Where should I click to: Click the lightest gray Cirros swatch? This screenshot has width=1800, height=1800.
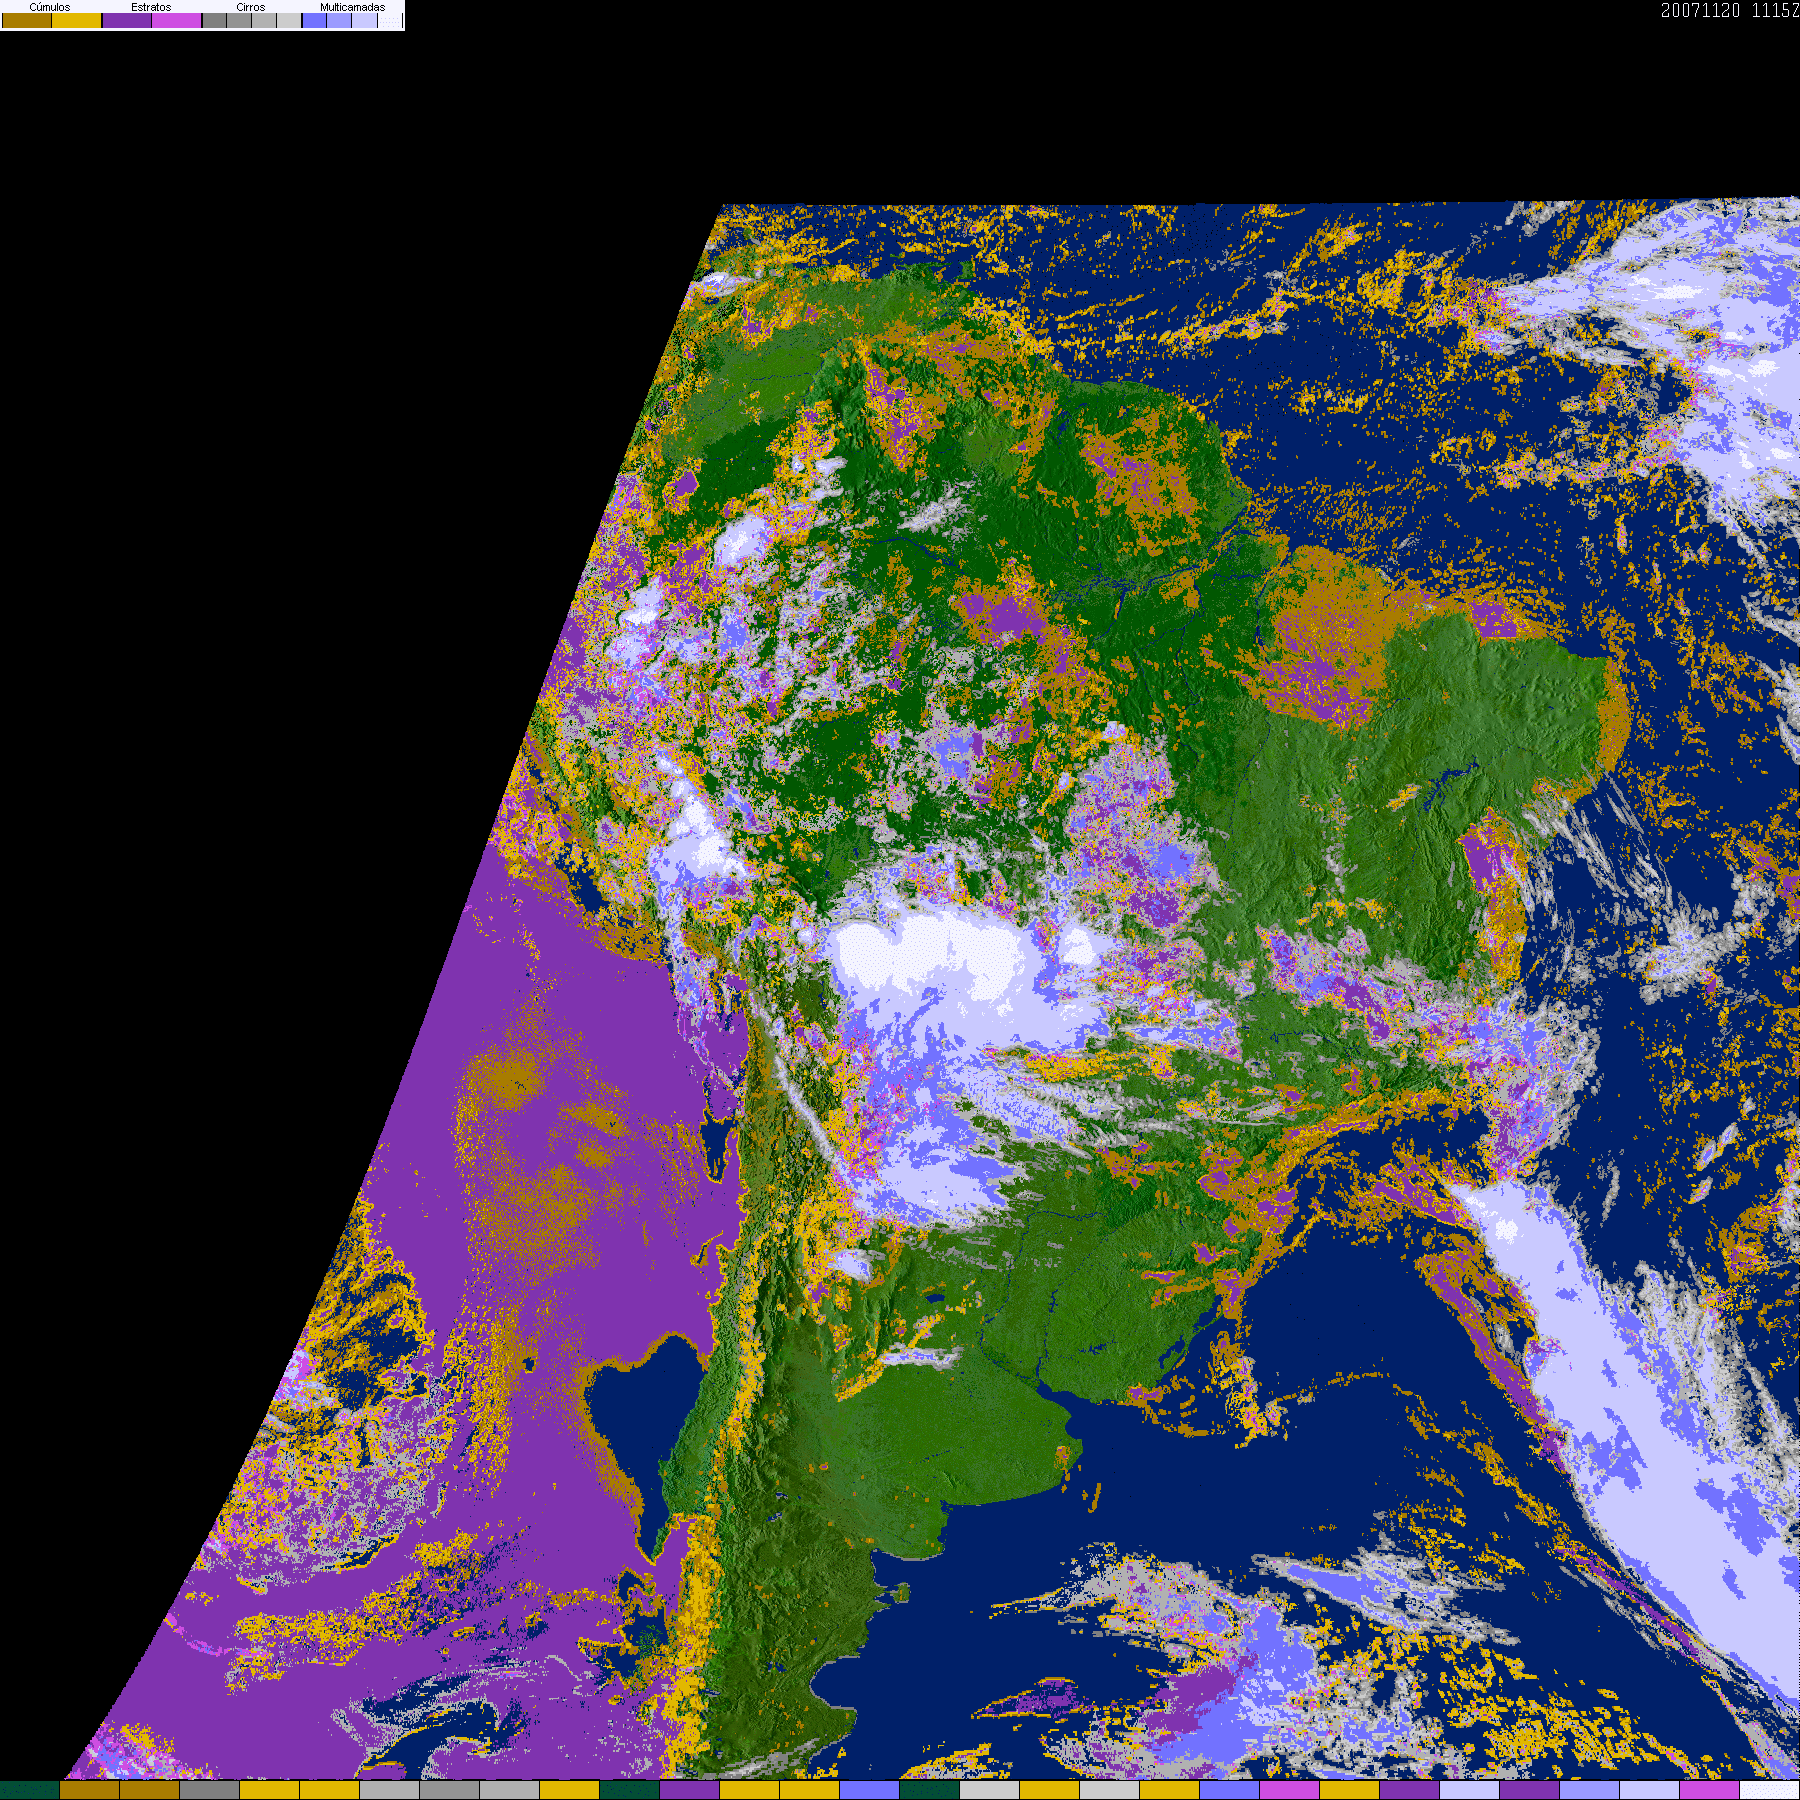click(x=289, y=20)
